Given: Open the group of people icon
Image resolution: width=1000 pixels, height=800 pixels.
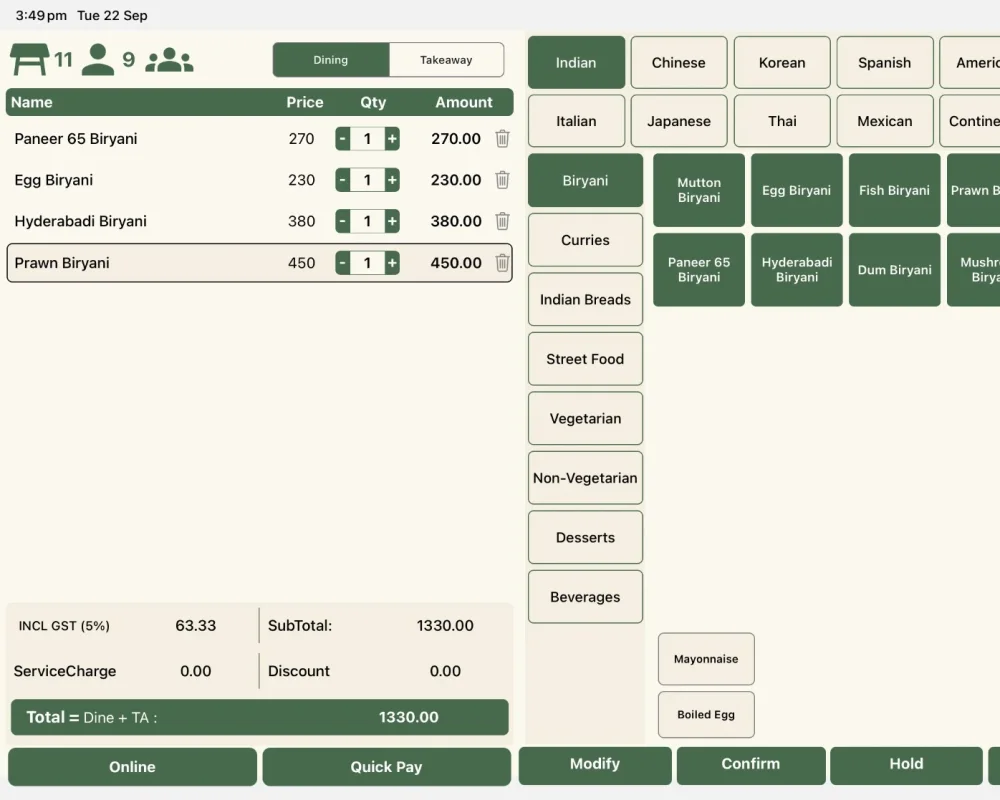Looking at the screenshot, I should 169,60.
